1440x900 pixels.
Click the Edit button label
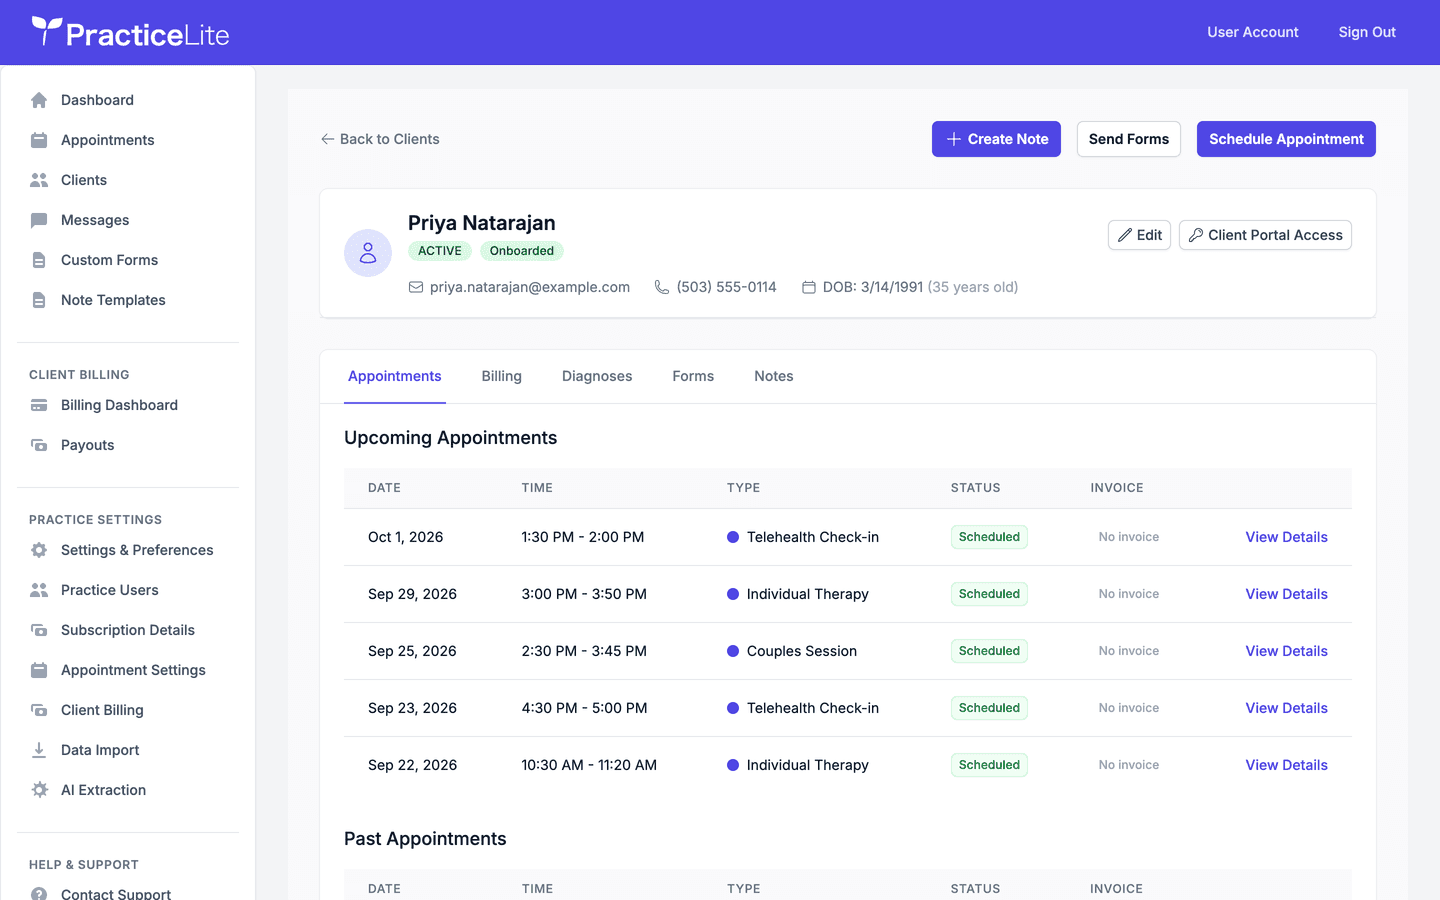click(1149, 235)
